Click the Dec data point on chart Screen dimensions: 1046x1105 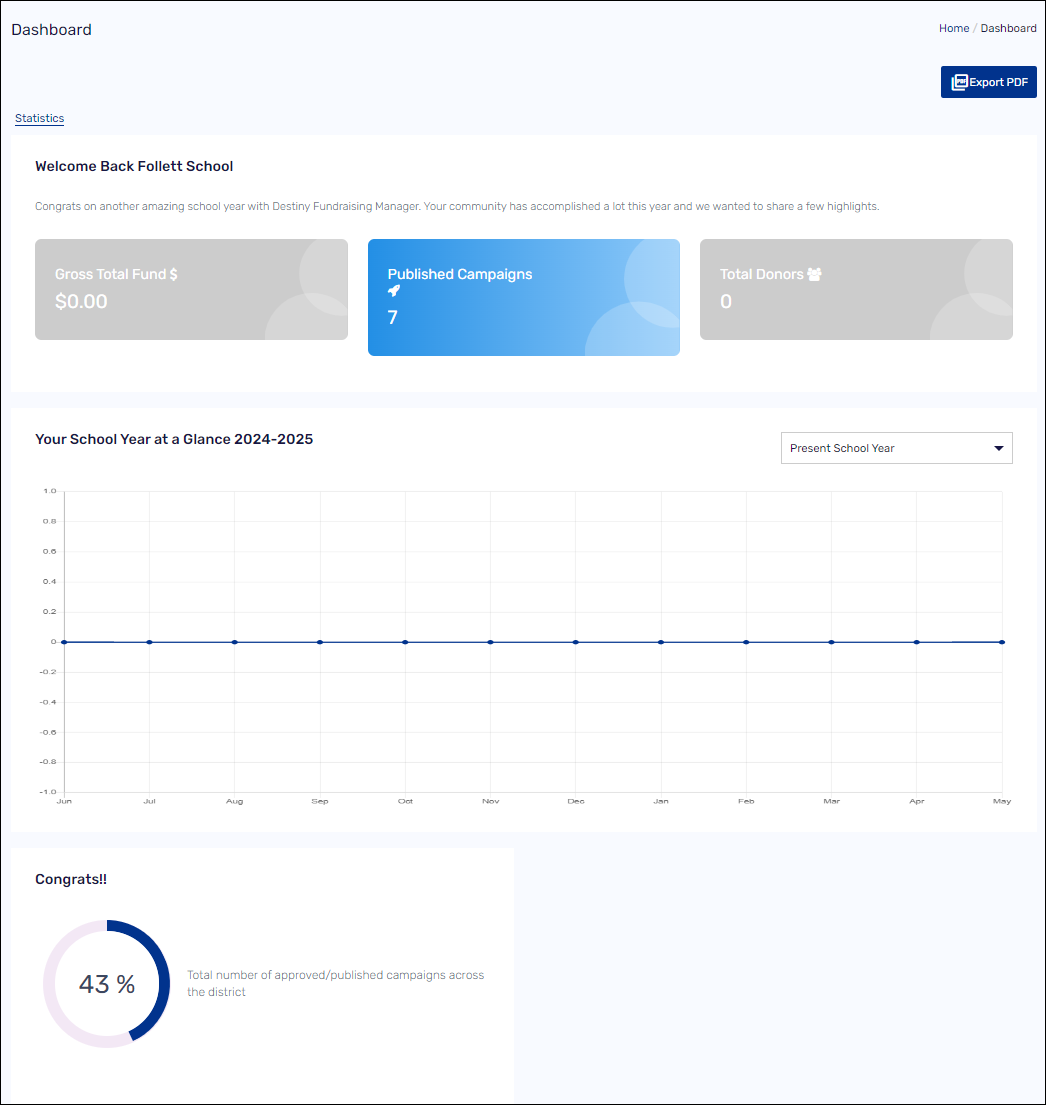575,642
